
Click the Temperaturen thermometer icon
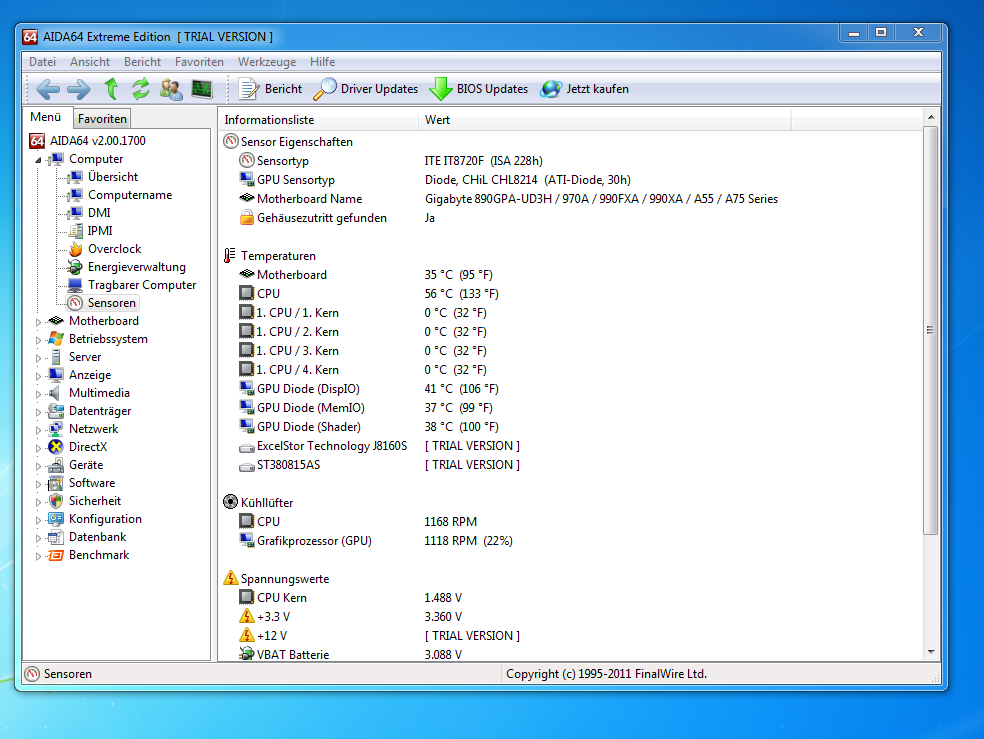tap(230, 255)
